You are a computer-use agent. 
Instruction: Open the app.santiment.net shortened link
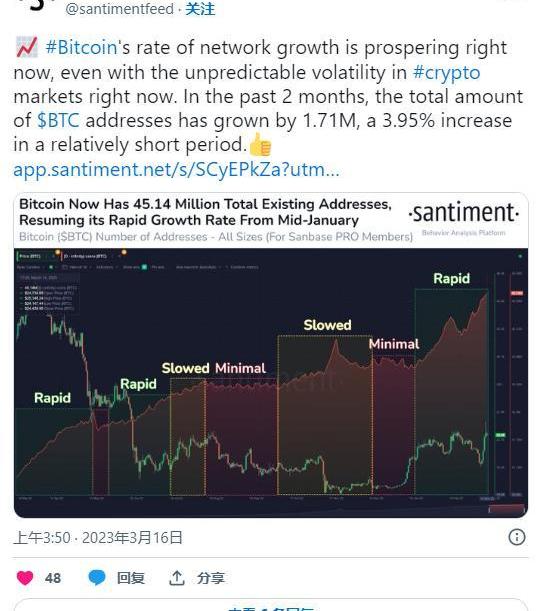176,169
